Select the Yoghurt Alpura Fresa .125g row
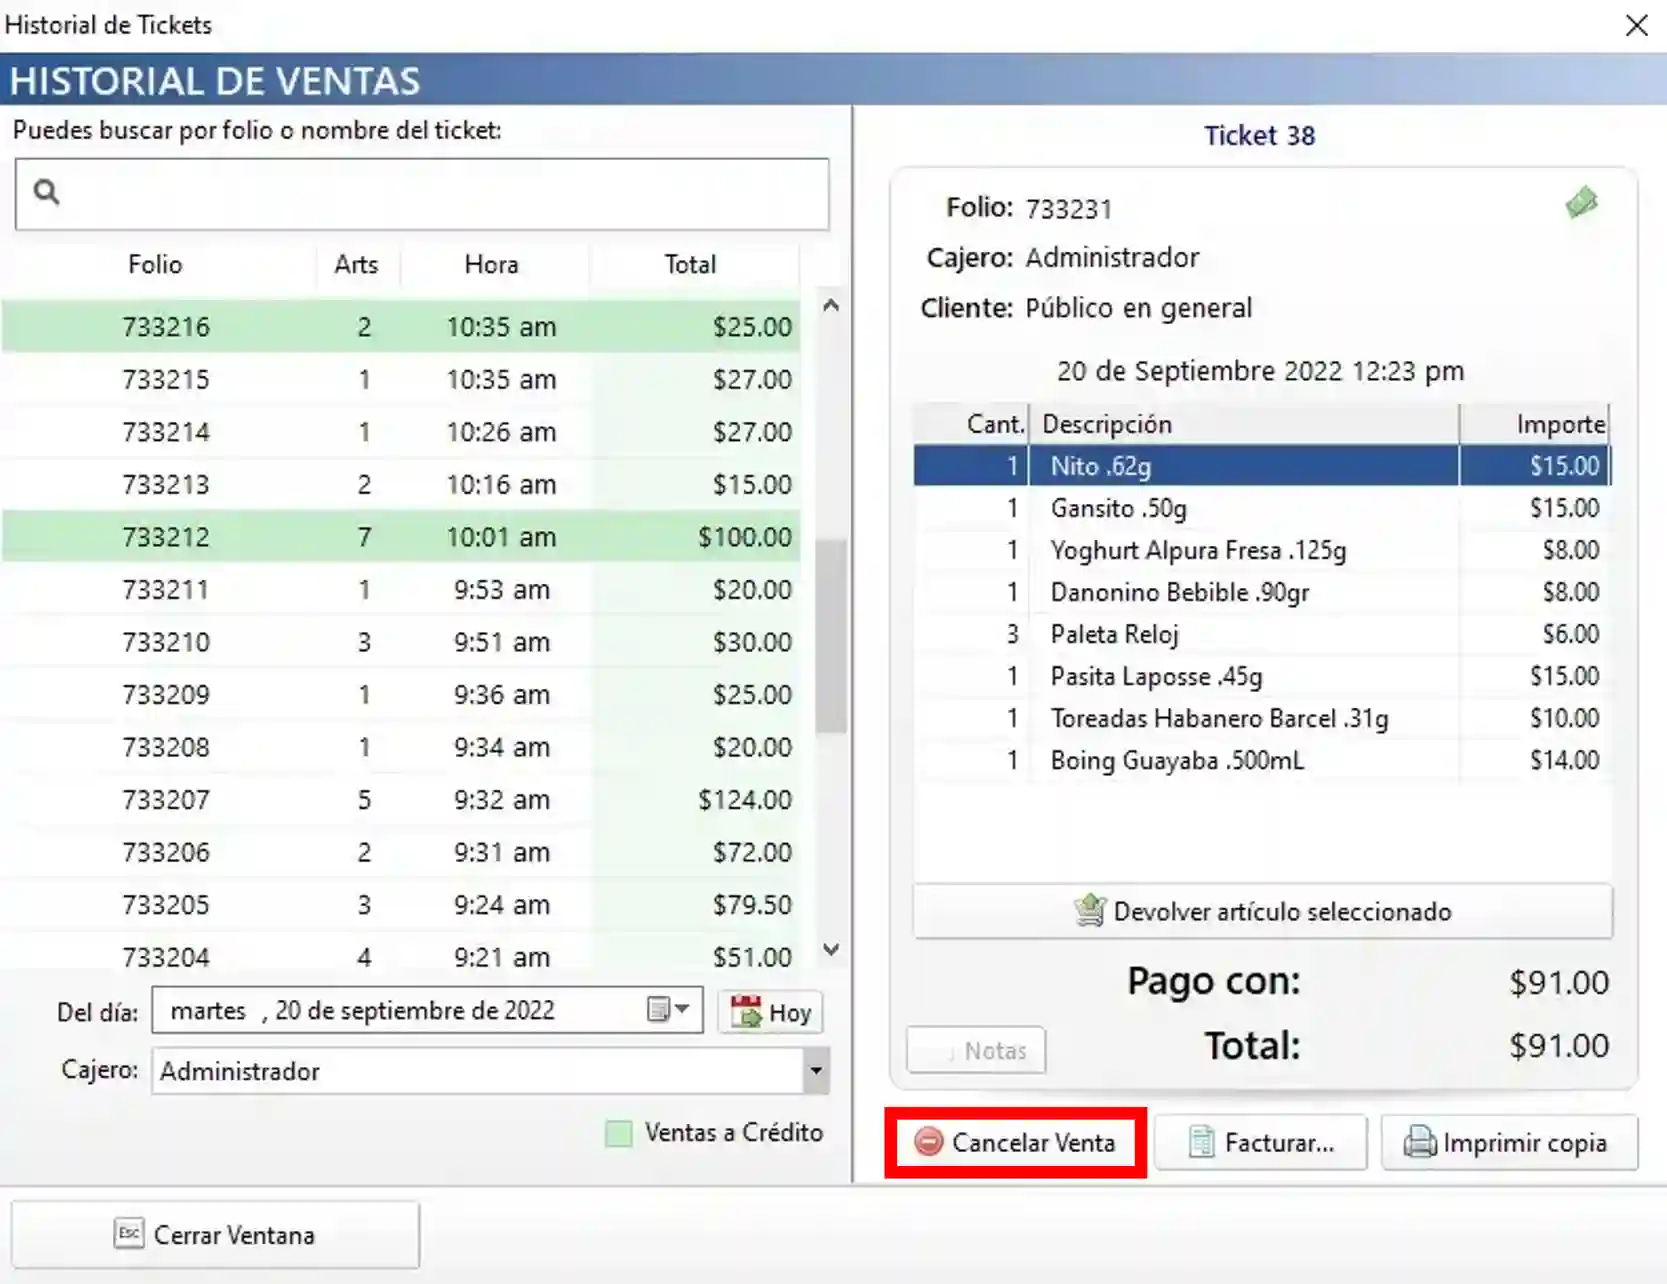 [x=1262, y=550]
